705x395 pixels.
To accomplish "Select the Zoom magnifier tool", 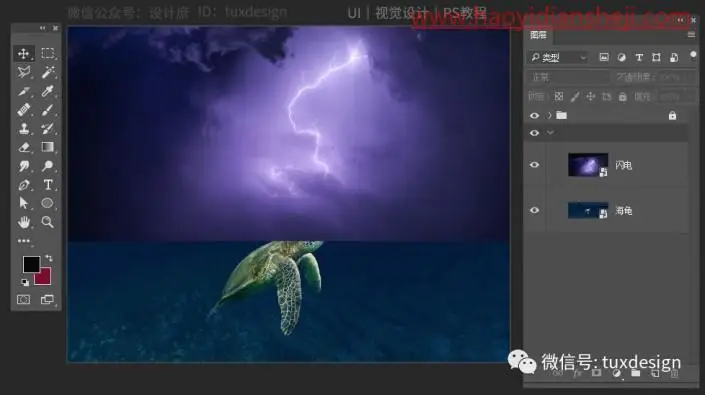I will point(47,222).
